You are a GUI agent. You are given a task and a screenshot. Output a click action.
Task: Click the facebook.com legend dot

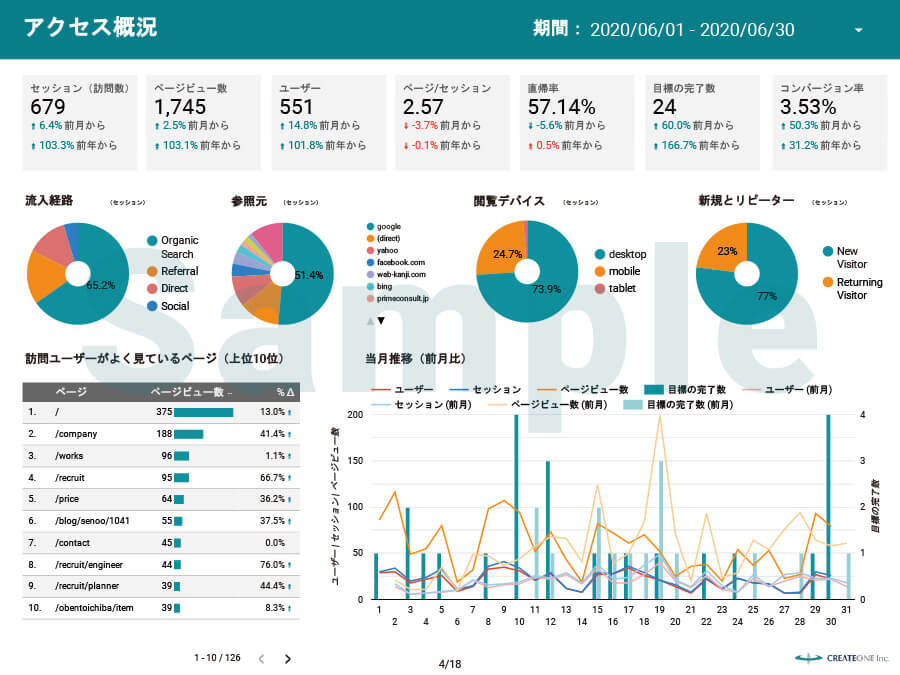coord(370,262)
